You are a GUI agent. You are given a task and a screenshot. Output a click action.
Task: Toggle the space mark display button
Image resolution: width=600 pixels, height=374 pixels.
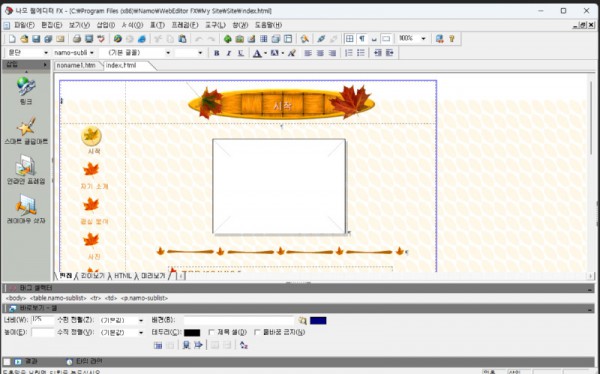click(x=374, y=39)
